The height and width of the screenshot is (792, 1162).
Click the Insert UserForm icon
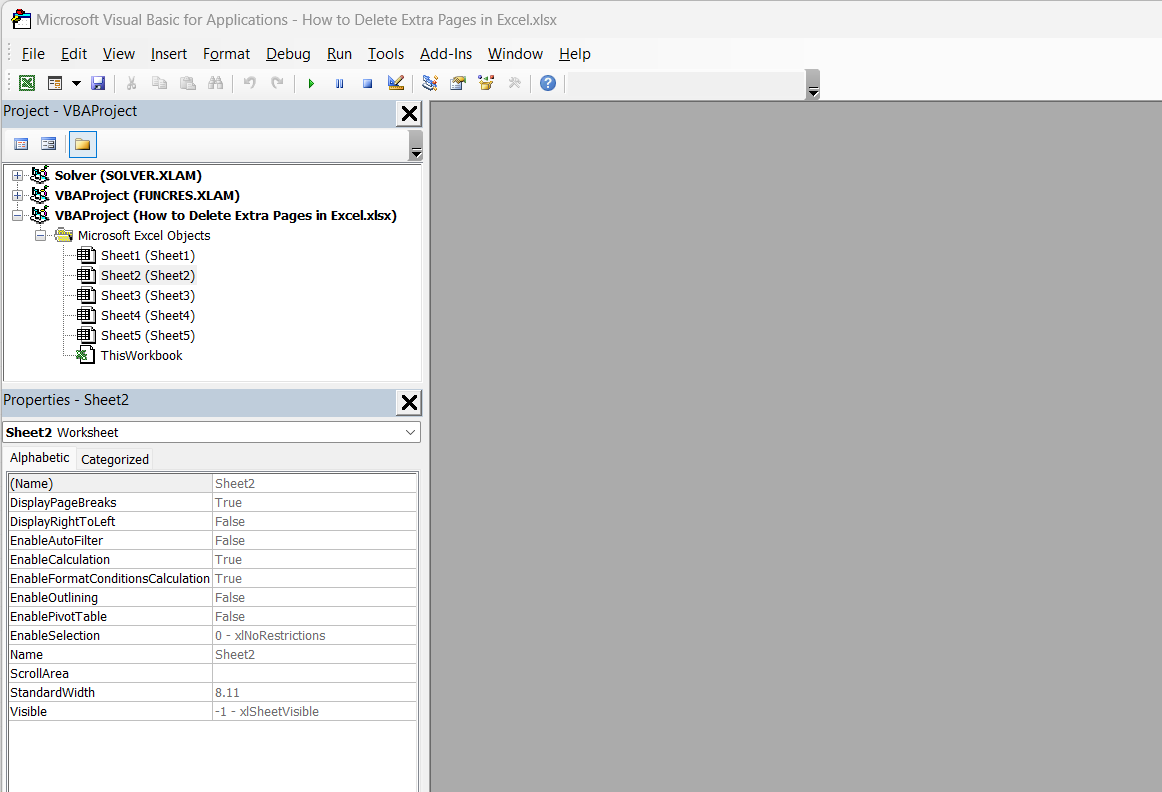pyautogui.click(x=55, y=83)
